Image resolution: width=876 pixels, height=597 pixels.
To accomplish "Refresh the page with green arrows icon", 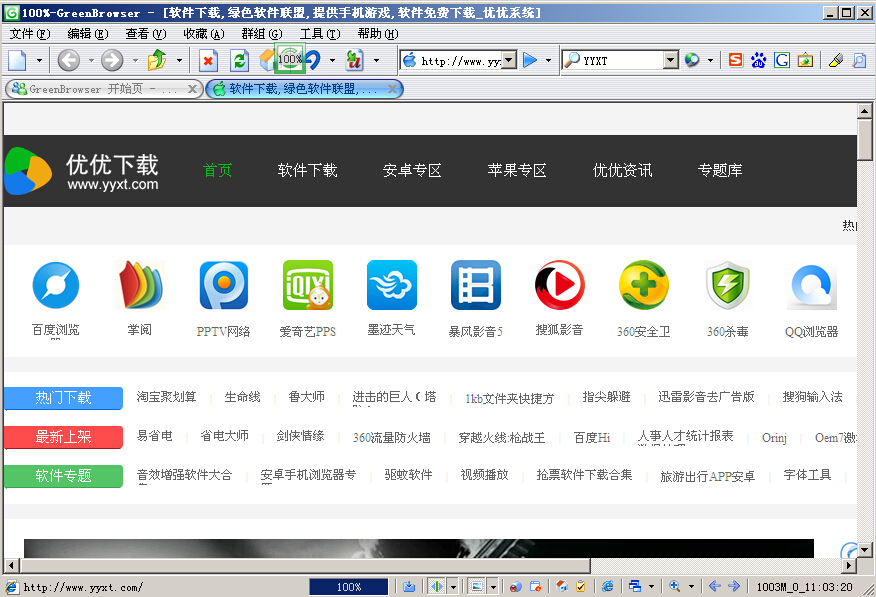I will [239, 60].
